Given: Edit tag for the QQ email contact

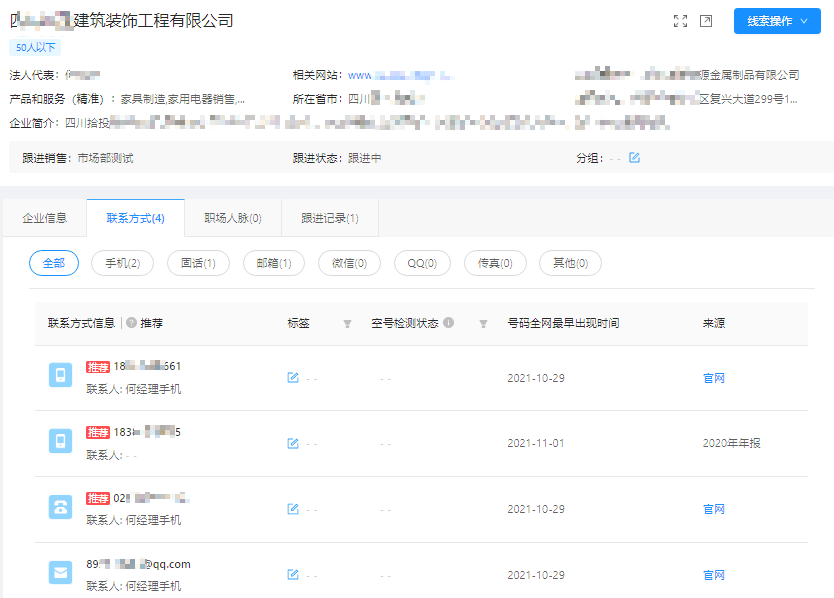Looking at the screenshot, I should click(293, 575).
